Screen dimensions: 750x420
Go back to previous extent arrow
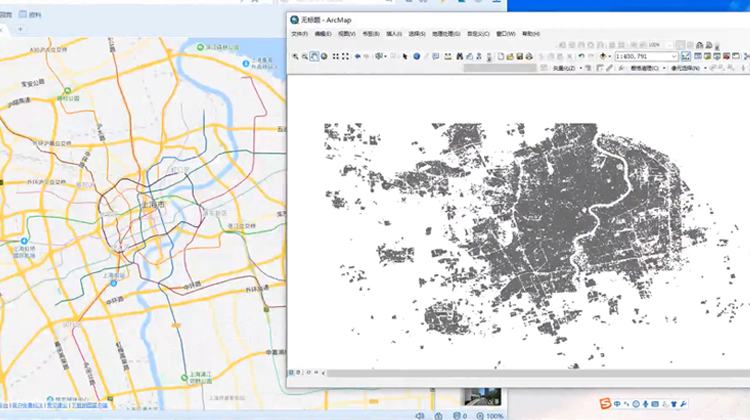[x=358, y=56]
